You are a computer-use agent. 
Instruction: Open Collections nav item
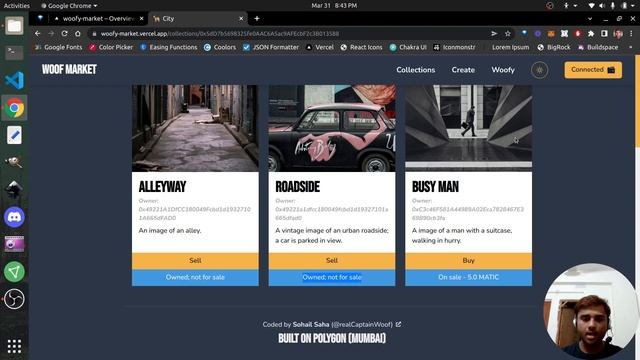coord(416,70)
